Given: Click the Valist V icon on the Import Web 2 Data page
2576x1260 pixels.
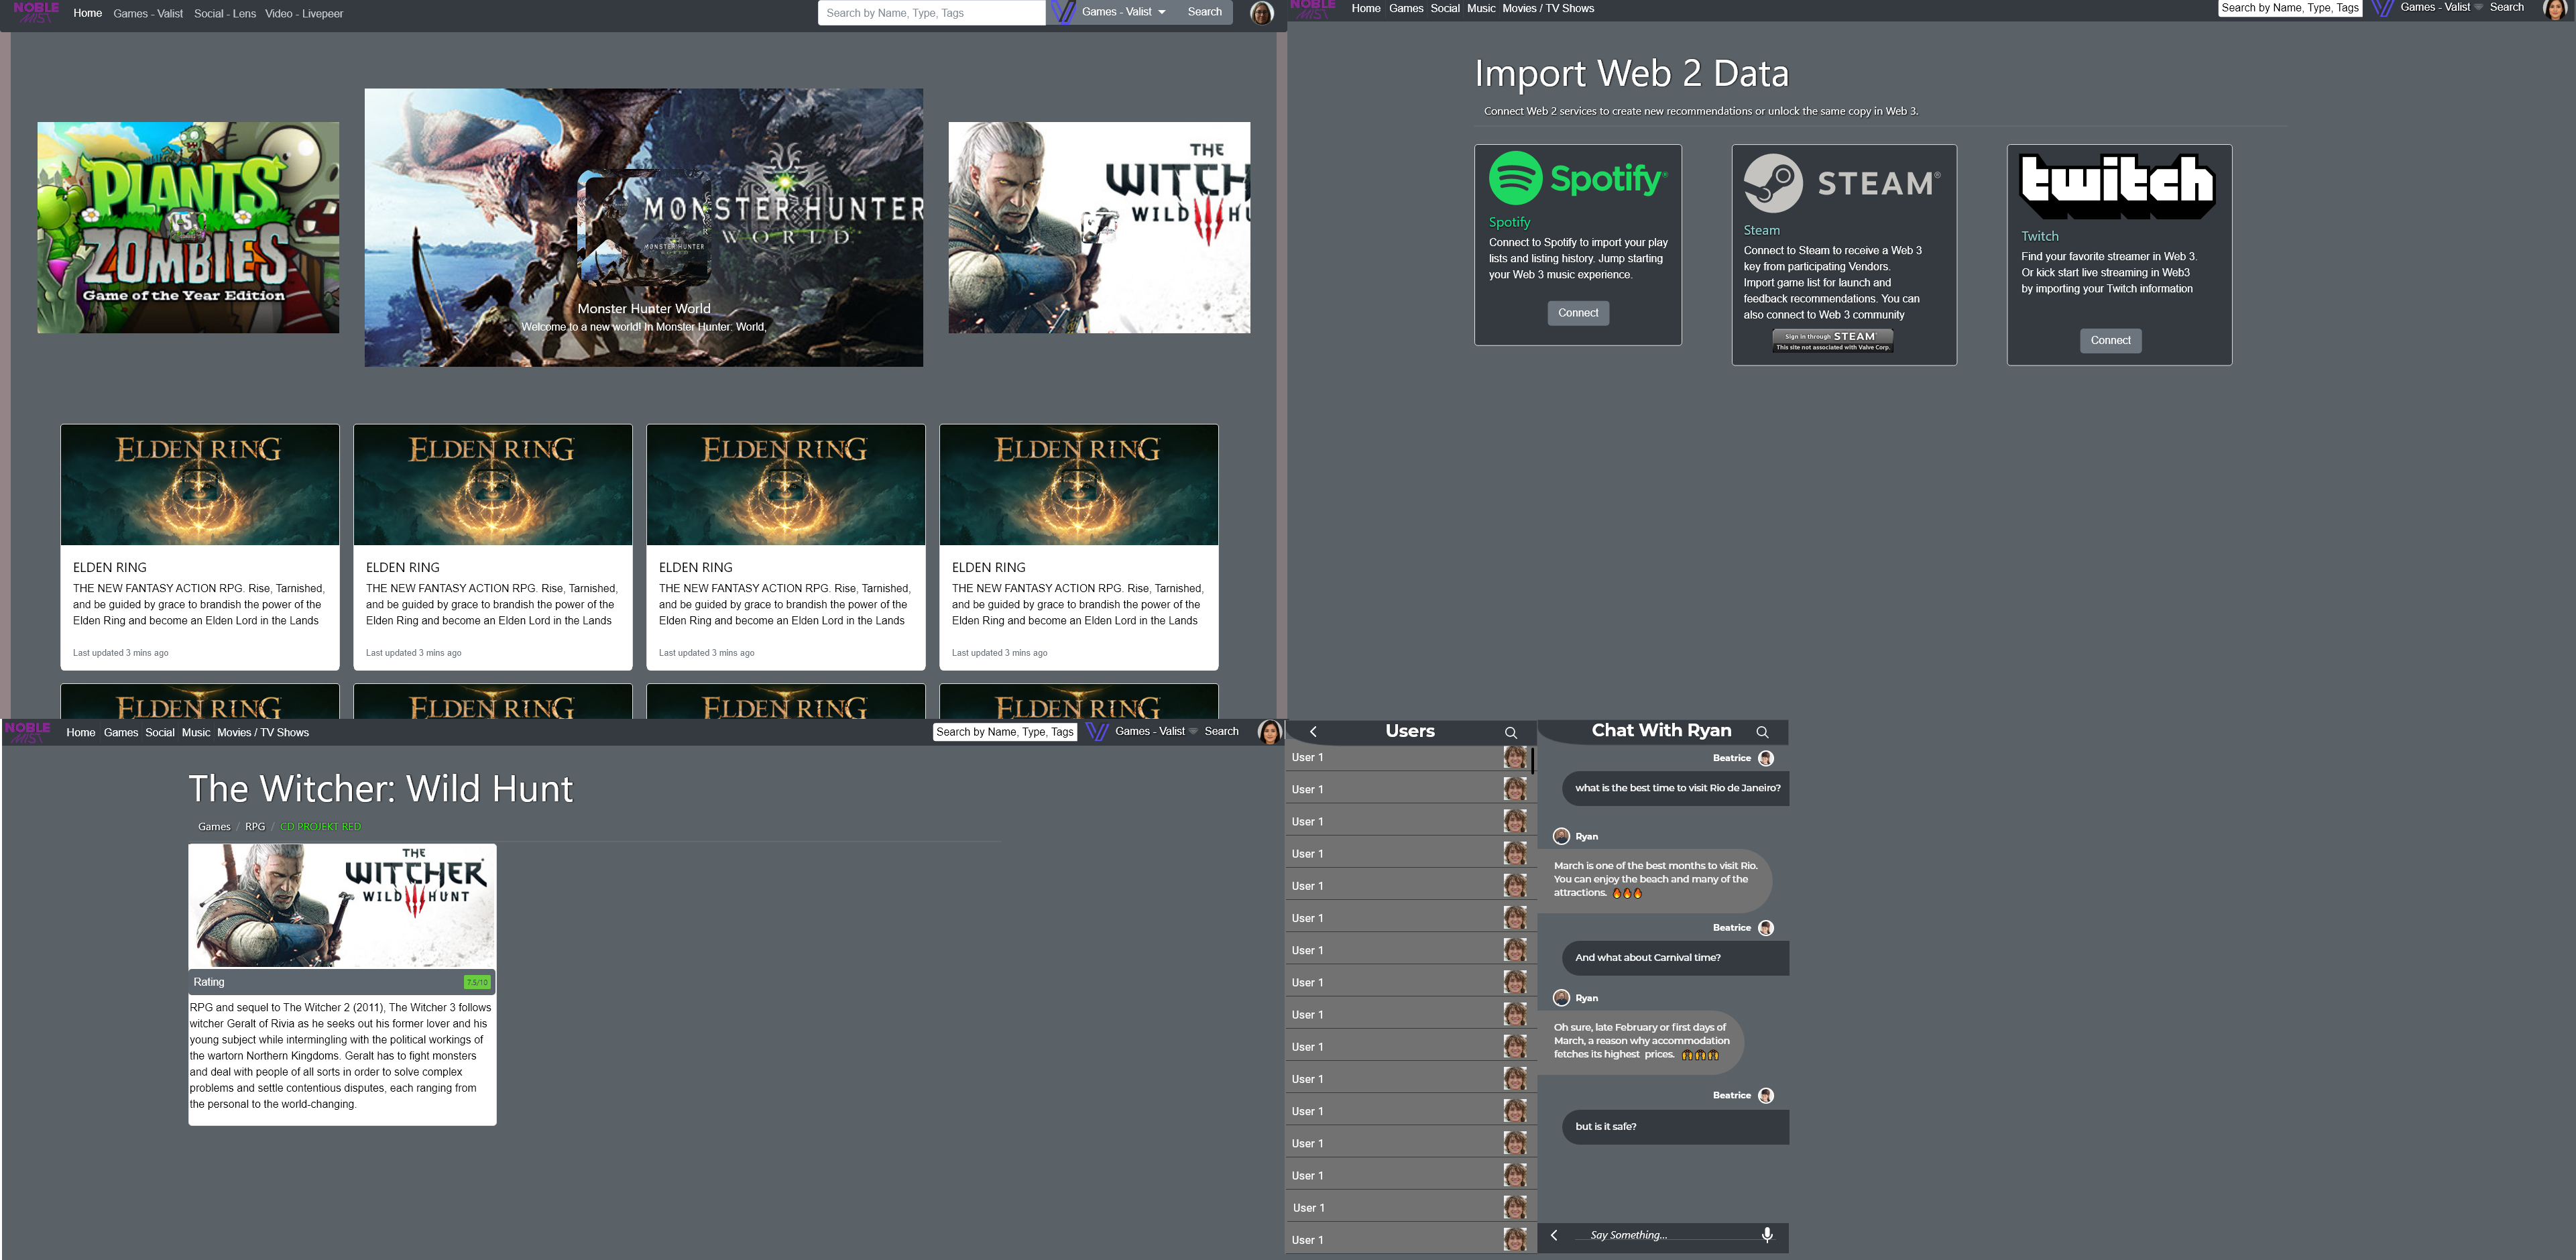Looking at the screenshot, I should point(2382,8).
